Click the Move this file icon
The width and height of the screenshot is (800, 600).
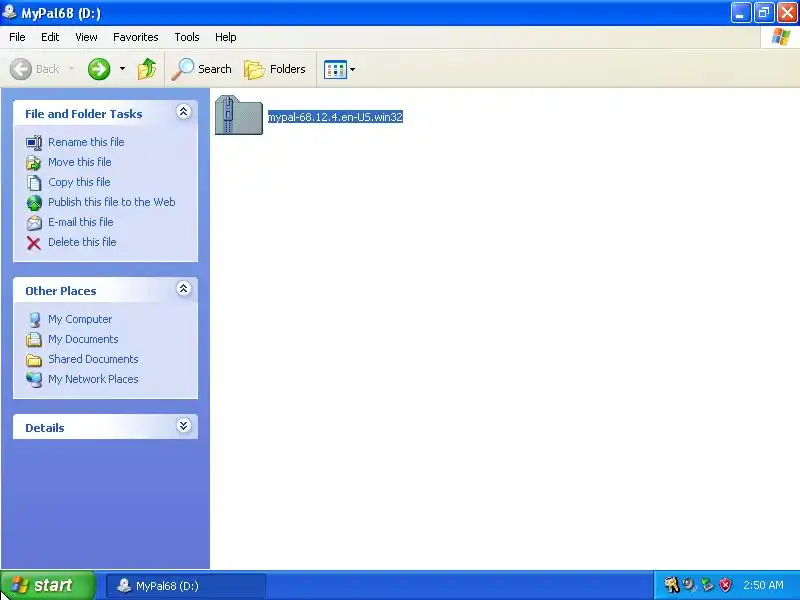point(34,162)
